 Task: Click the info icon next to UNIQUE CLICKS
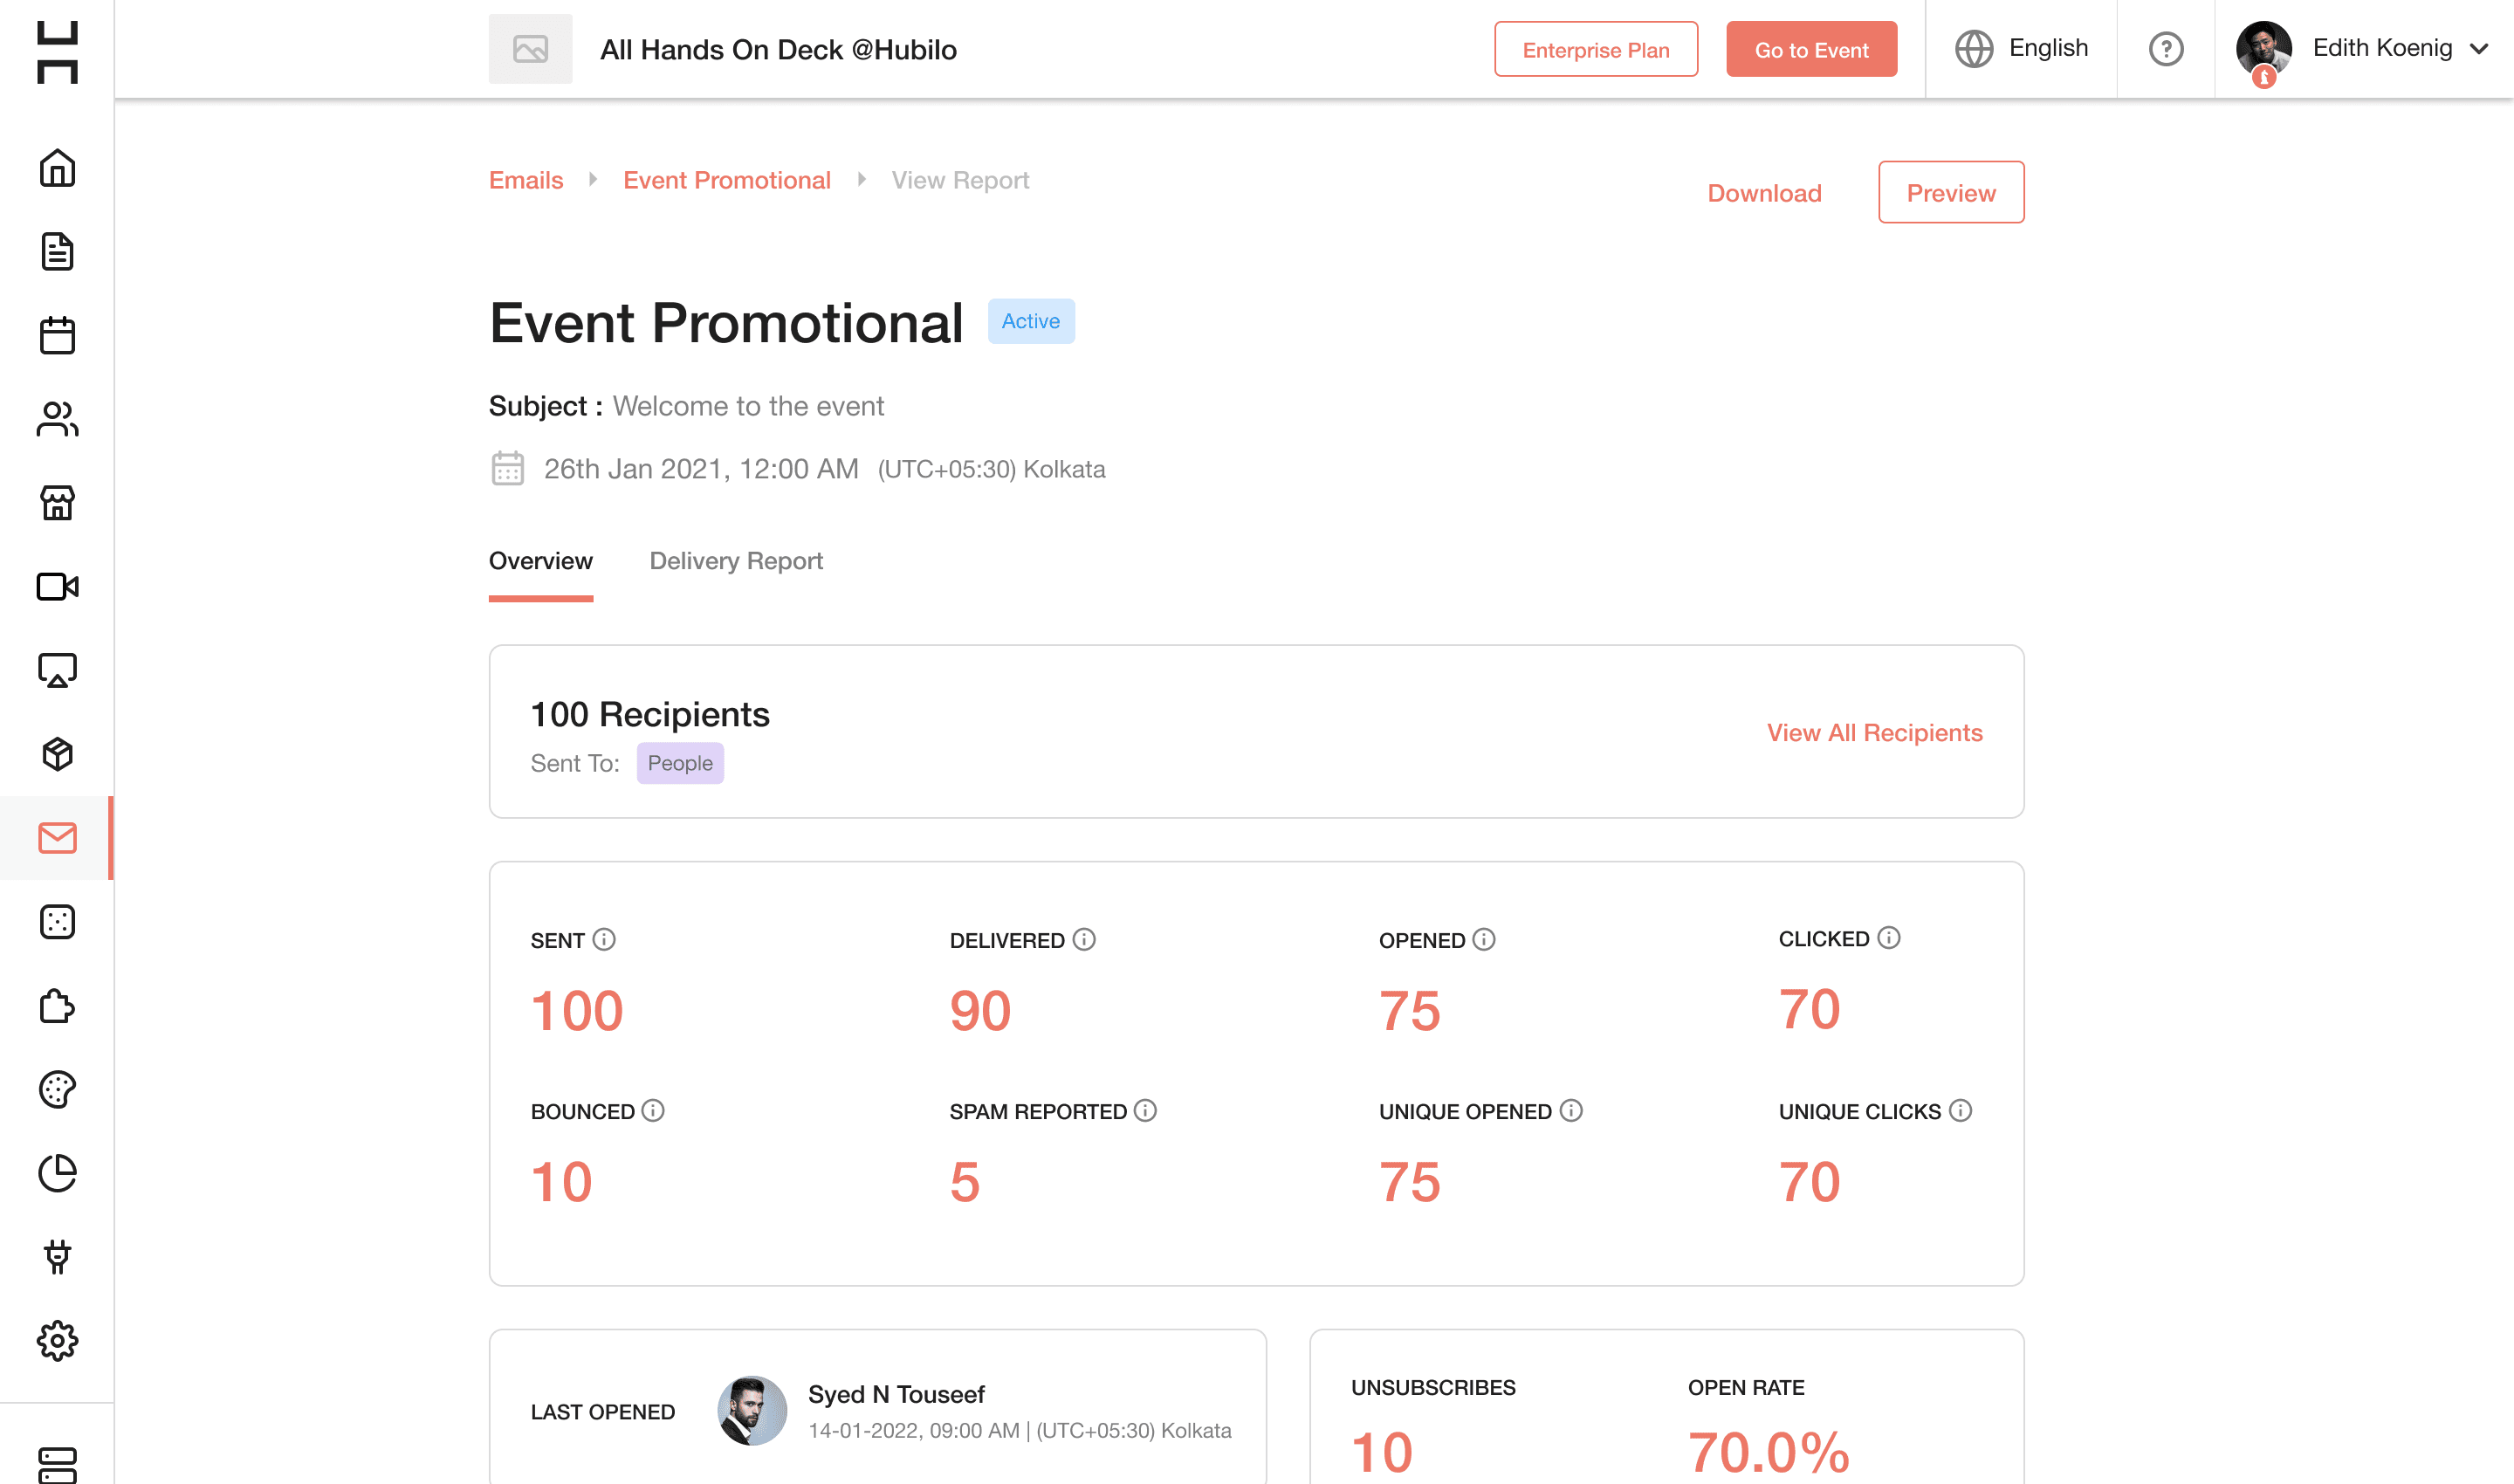[x=1960, y=1111]
